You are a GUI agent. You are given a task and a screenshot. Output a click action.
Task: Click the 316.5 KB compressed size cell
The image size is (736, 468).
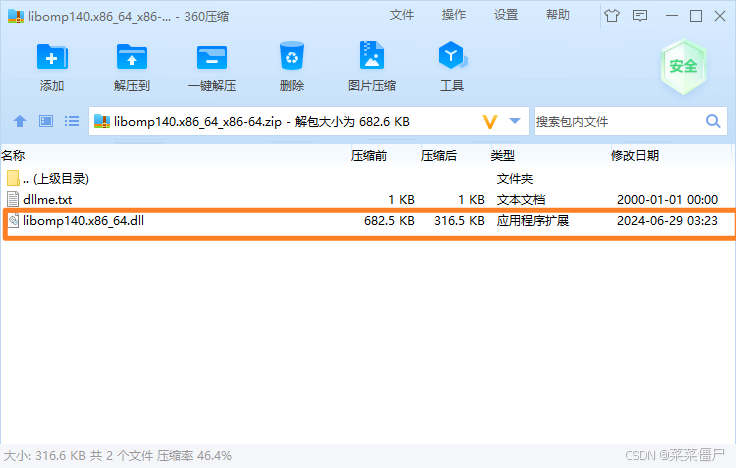(459, 221)
